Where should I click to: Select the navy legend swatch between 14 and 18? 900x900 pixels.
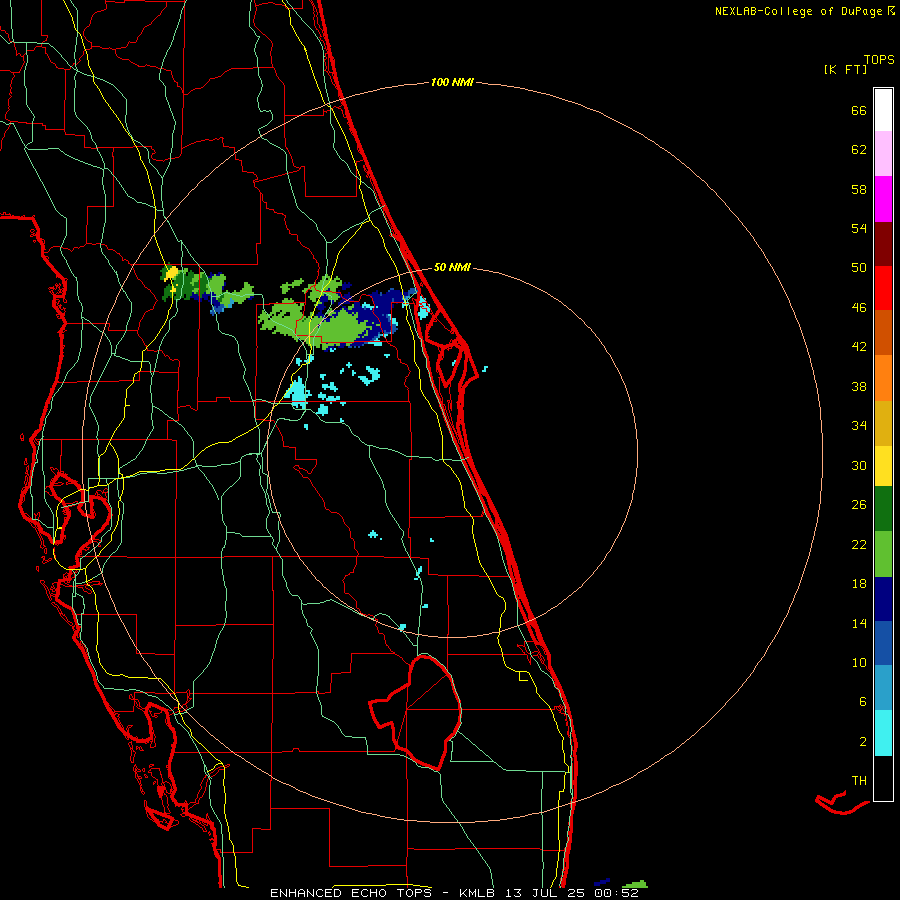(883, 599)
